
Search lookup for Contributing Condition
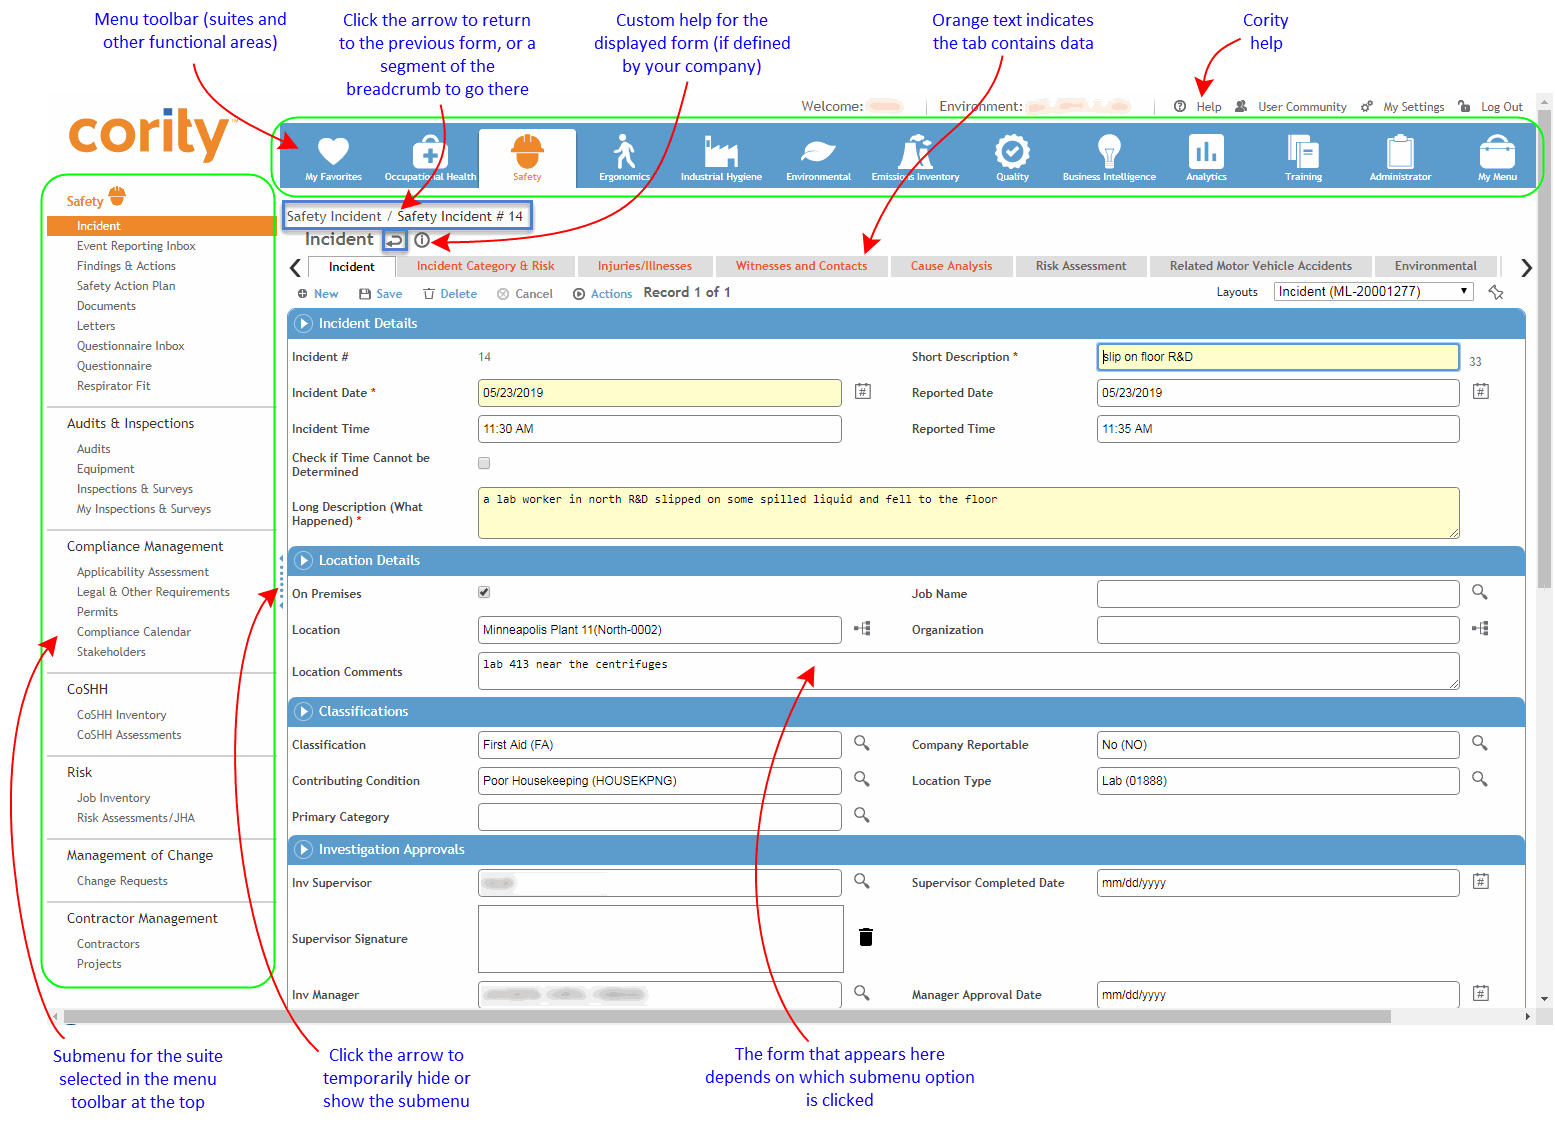862,779
